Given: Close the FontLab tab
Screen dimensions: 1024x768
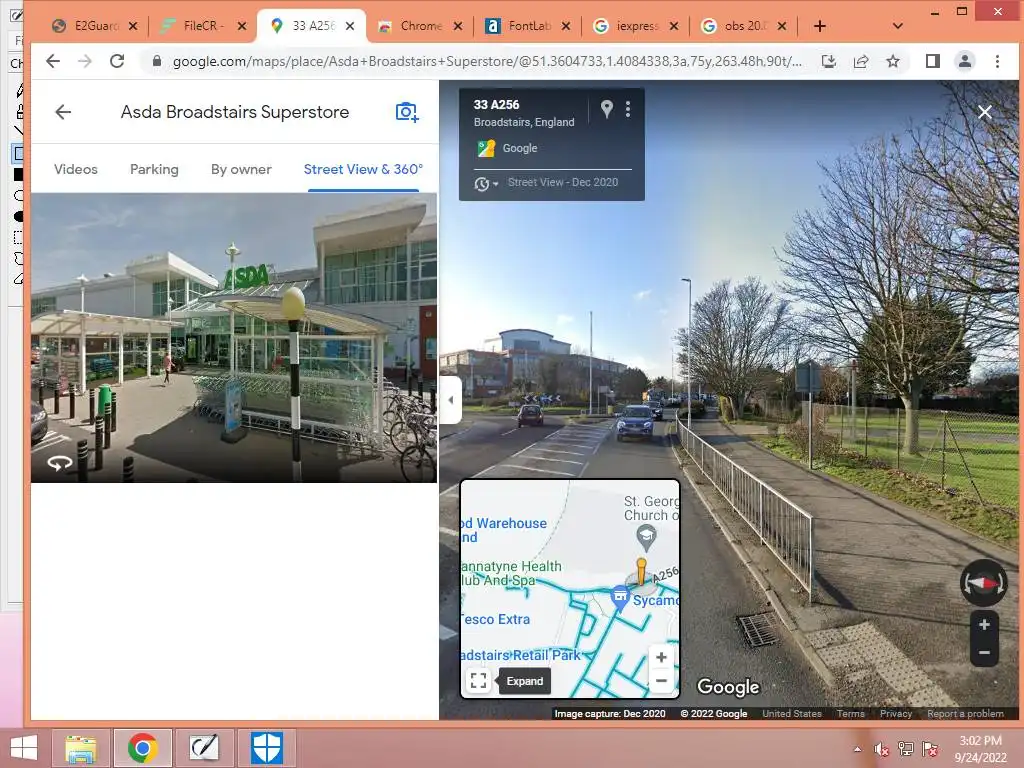Looking at the screenshot, I should (566, 26).
